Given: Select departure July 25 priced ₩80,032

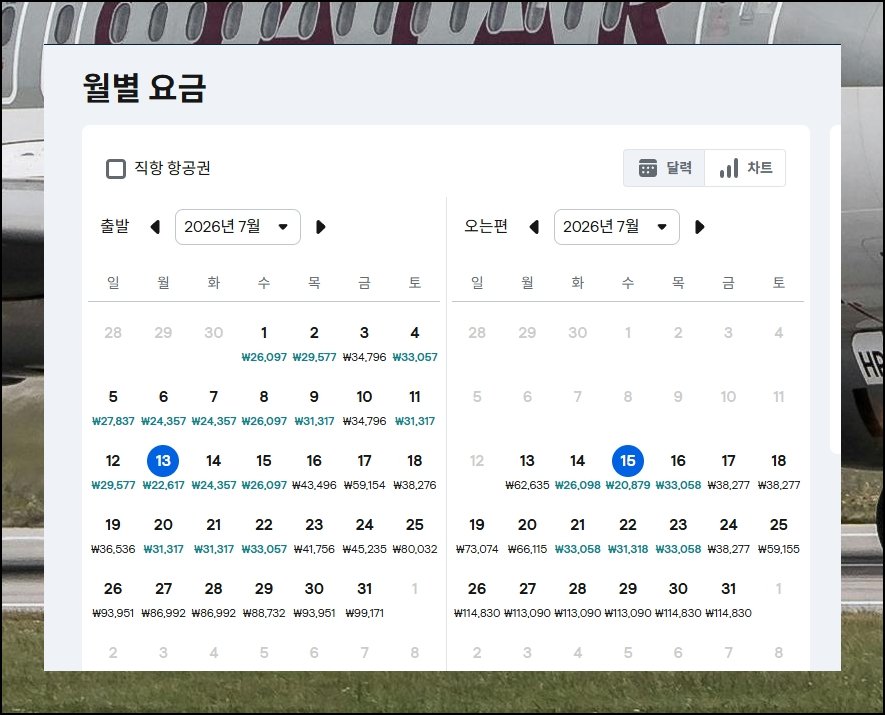Looking at the screenshot, I should [414, 535].
